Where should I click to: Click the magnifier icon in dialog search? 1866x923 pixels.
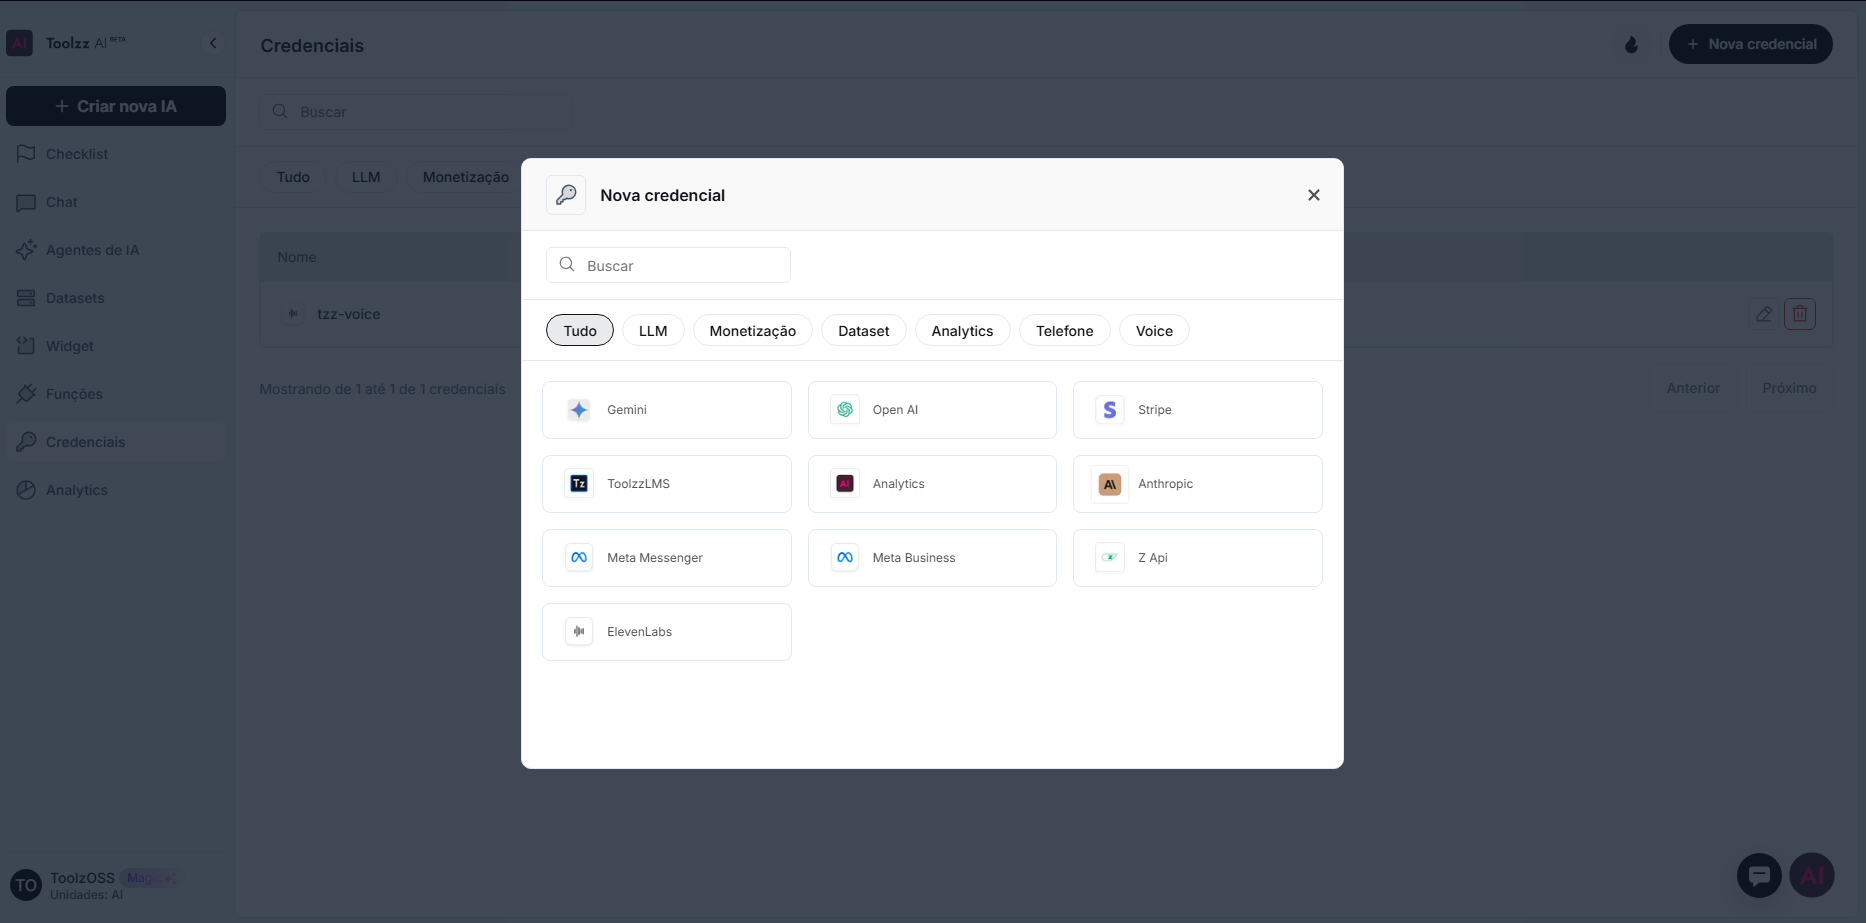click(x=567, y=265)
